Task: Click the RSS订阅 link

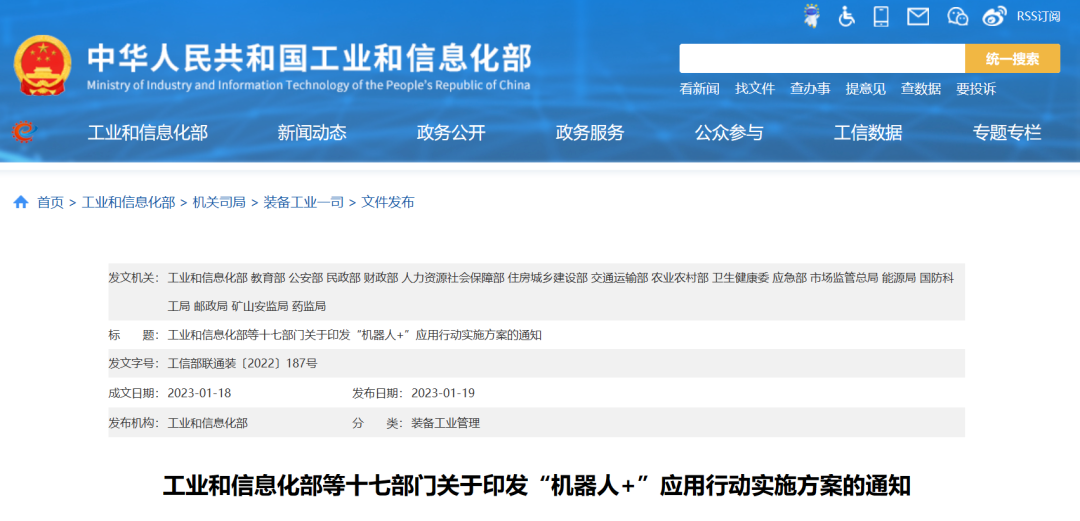Action: pos(1038,16)
